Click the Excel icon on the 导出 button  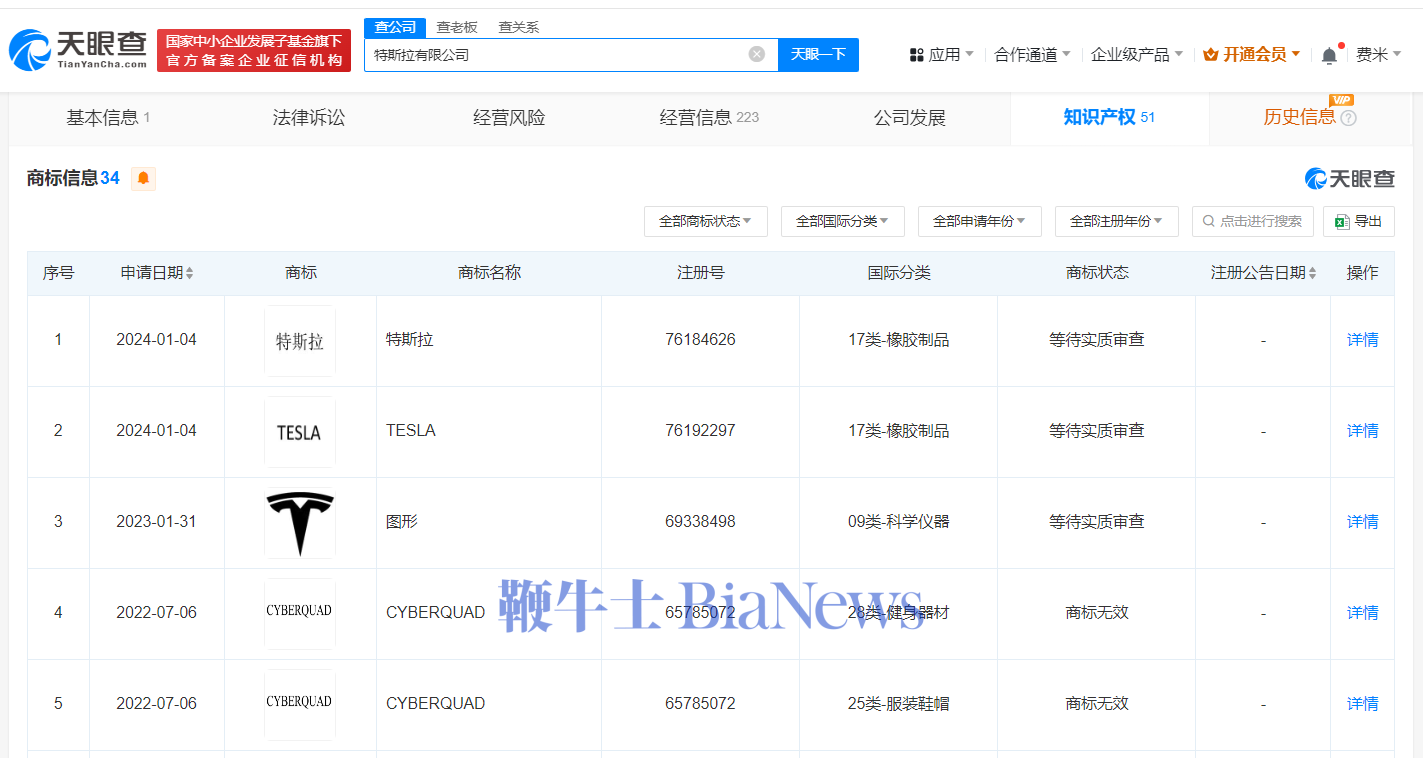[1341, 221]
